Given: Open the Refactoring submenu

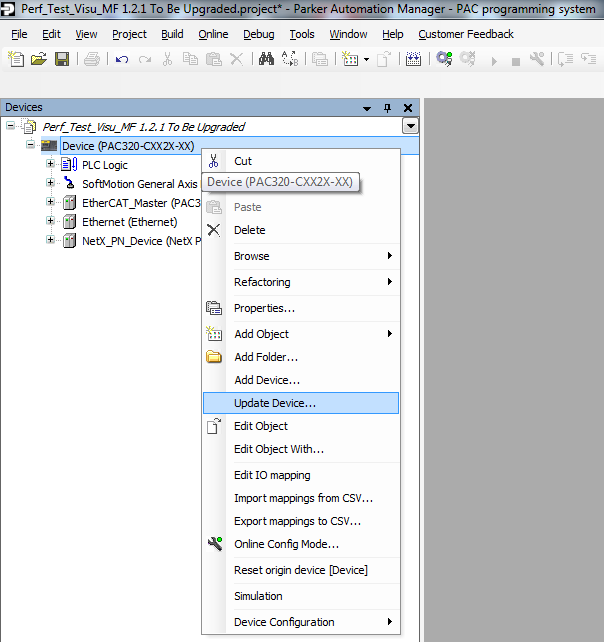Looking at the screenshot, I should click(x=301, y=282).
